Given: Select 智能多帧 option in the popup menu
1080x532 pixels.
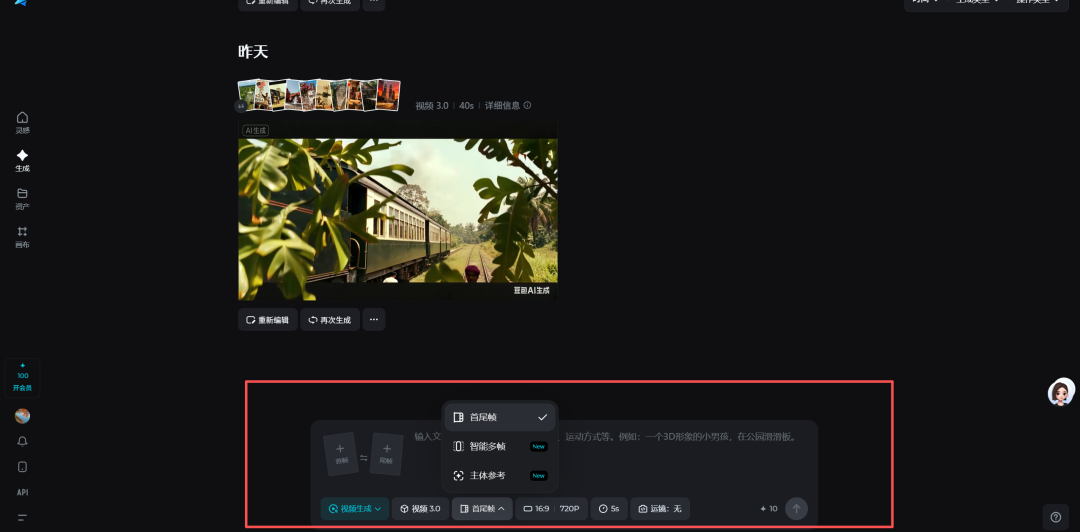Looking at the screenshot, I should pyautogui.click(x=499, y=446).
